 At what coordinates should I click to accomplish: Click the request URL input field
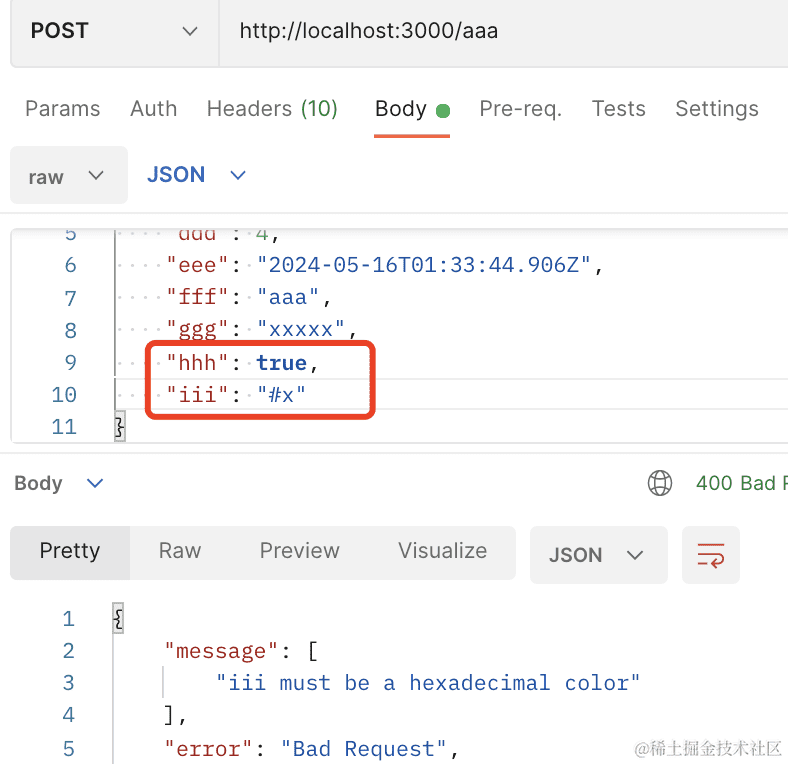click(x=500, y=31)
